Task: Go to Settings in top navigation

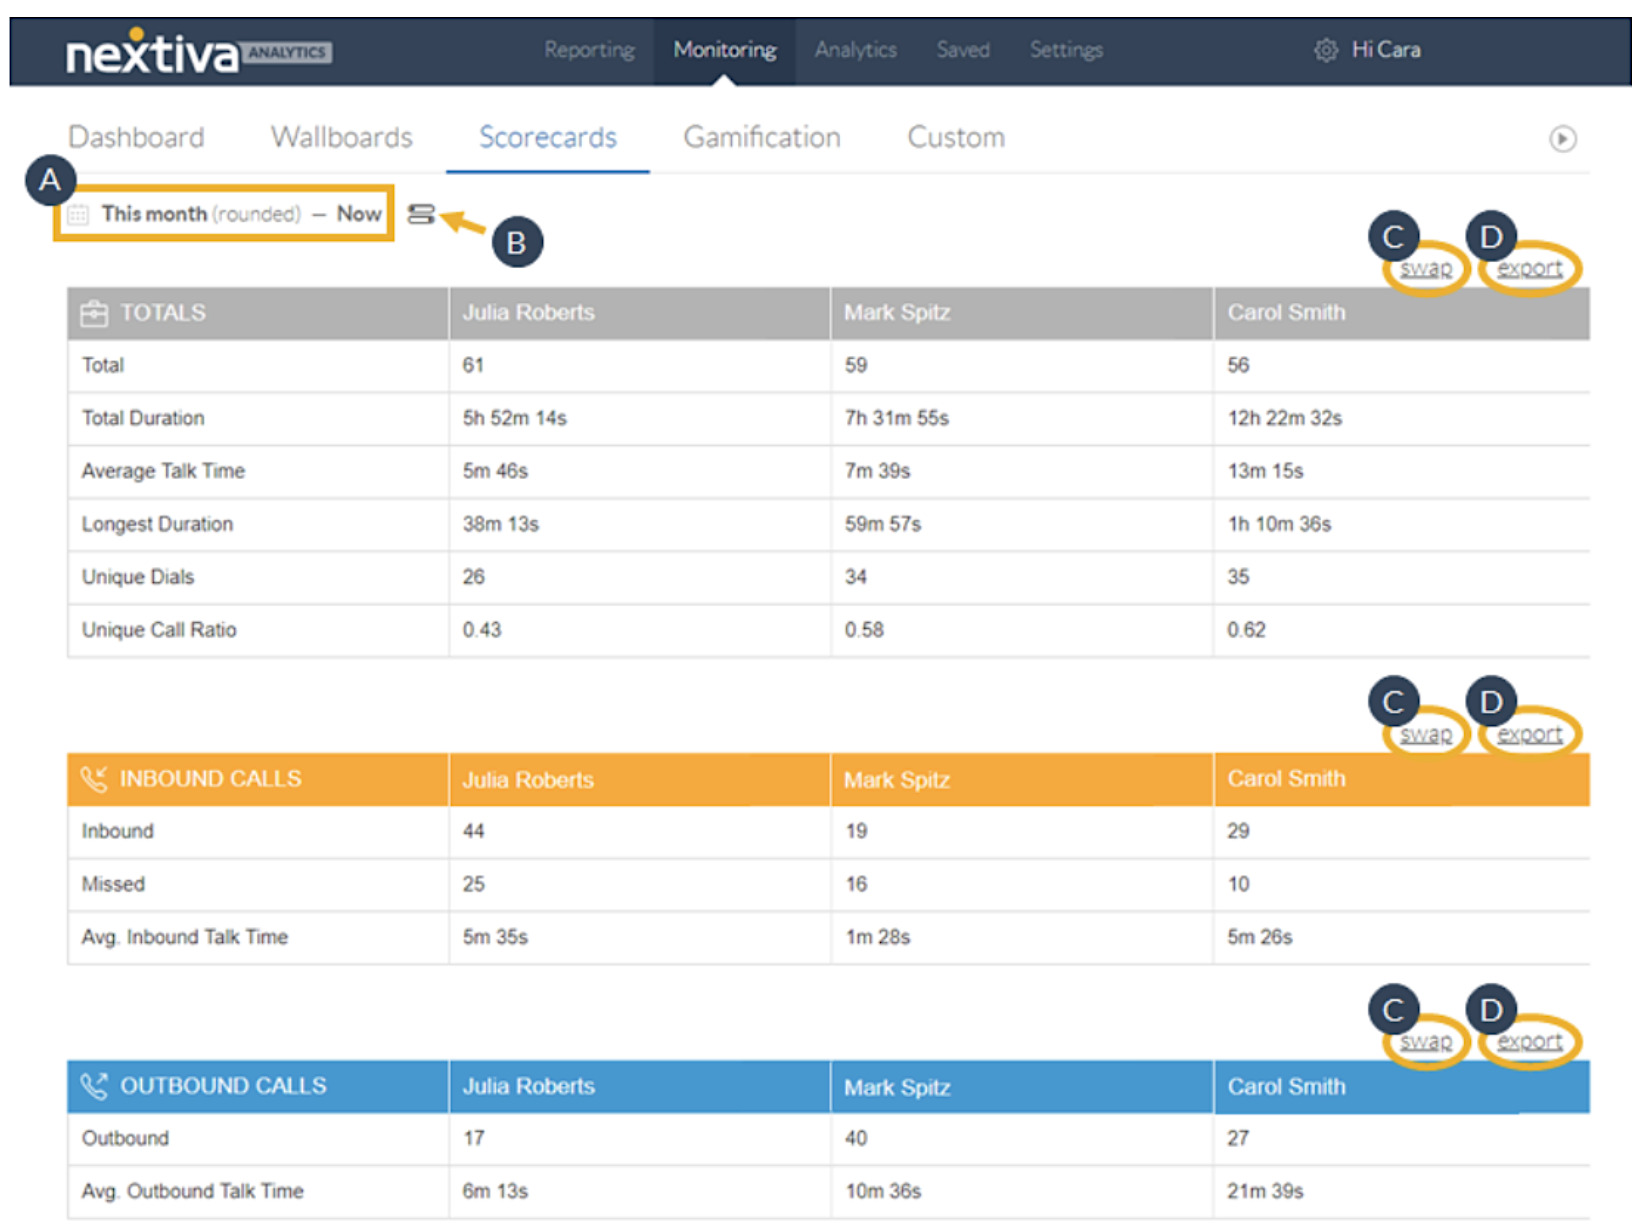Action: click(x=1066, y=50)
